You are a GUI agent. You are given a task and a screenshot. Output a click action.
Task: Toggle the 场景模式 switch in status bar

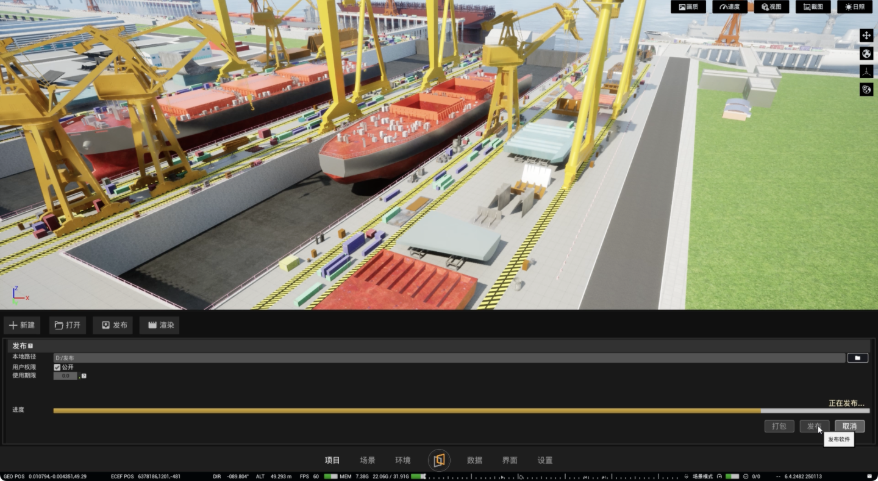pos(731,476)
